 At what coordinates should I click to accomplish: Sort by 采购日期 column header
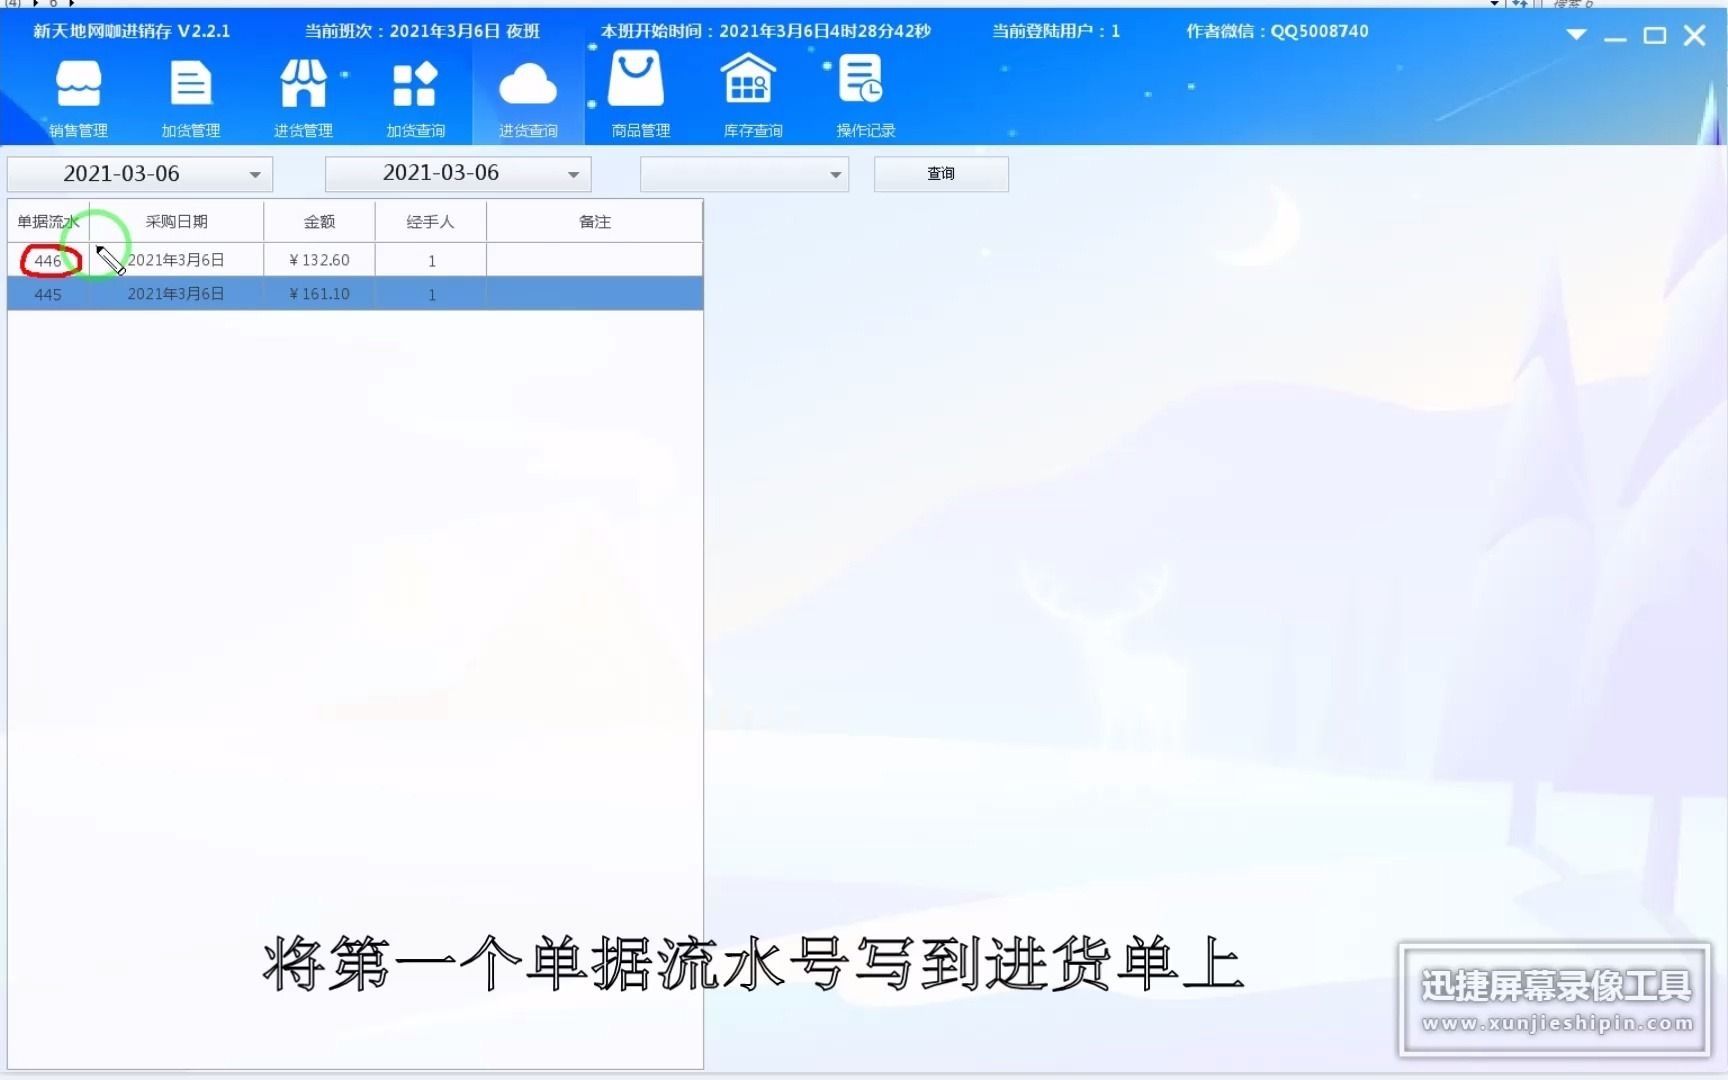point(176,222)
